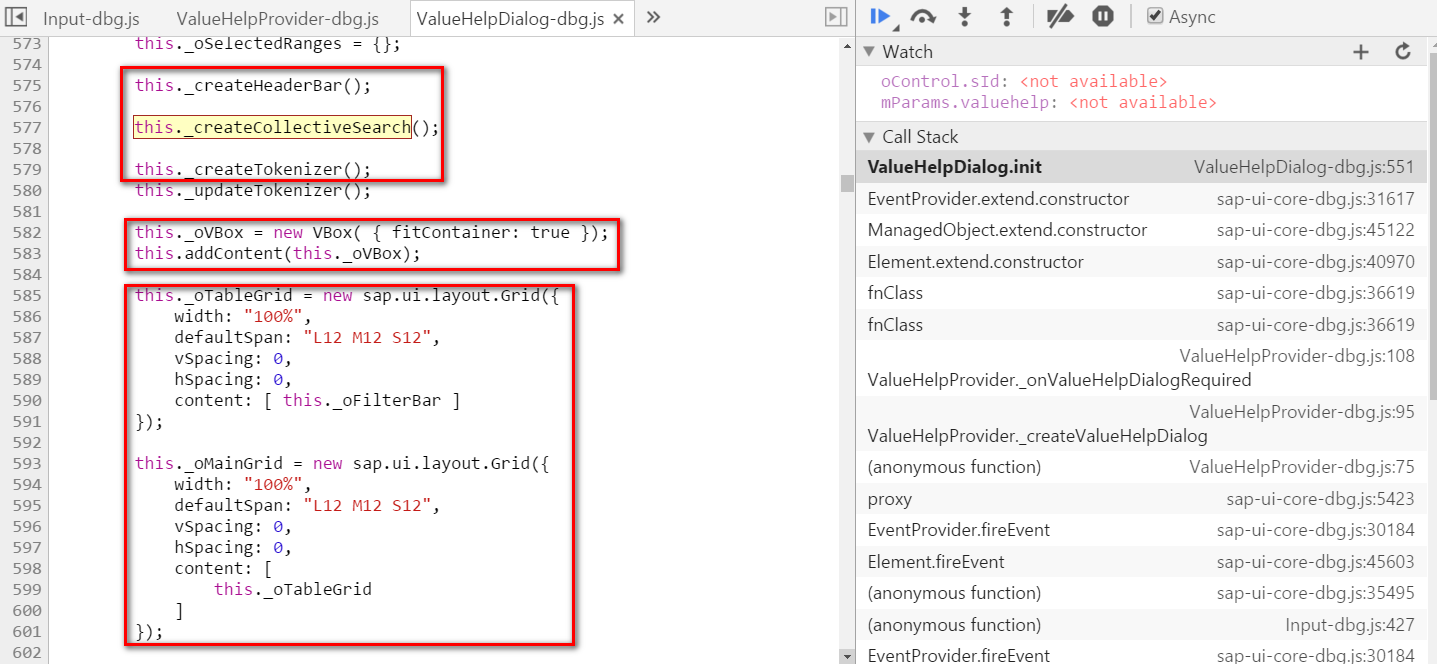1437x664 pixels.
Task: Close the ValueHelpDialog-dbg.js tab
Action: click(619, 19)
